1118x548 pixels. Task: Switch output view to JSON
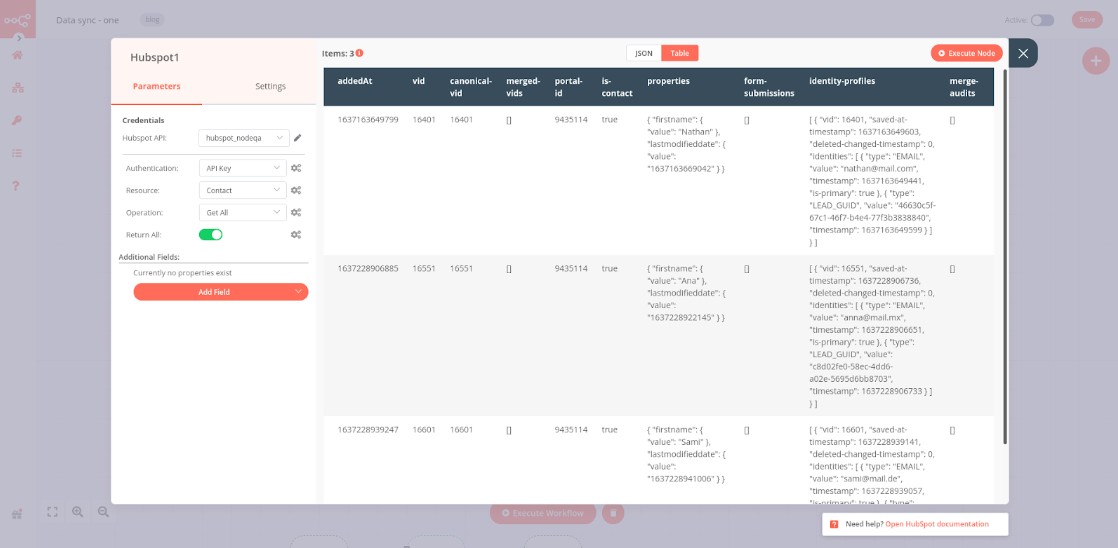644,53
